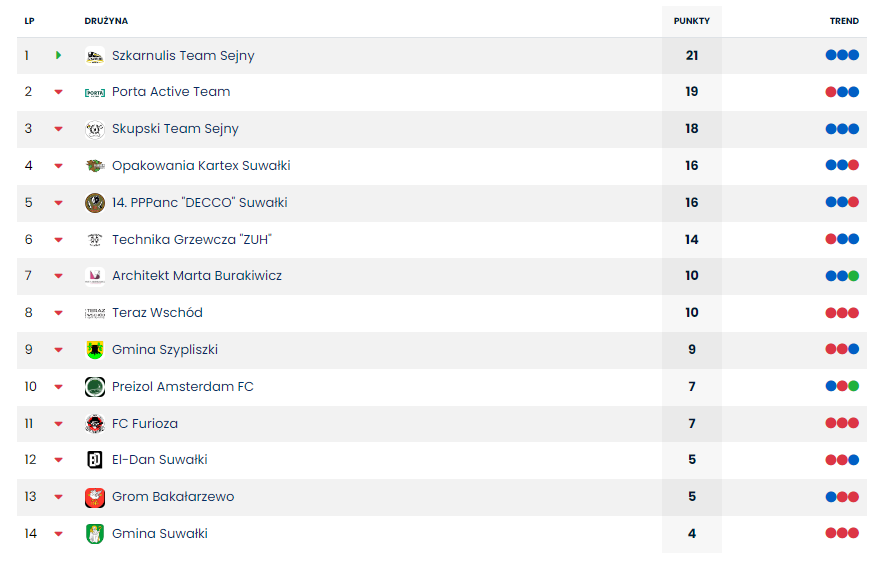Sort table by PUNKTY column header
Screen dimensions: 872x567
click(x=692, y=21)
